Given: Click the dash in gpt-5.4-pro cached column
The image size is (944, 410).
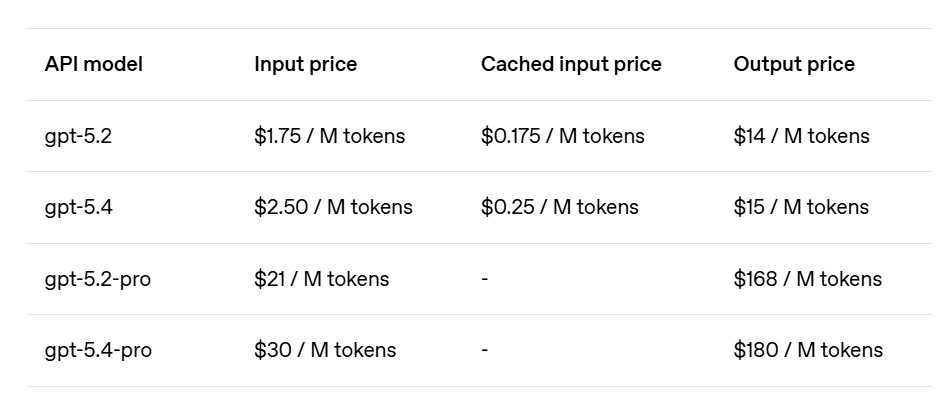Looking at the screenshot, I should point(485,350).
